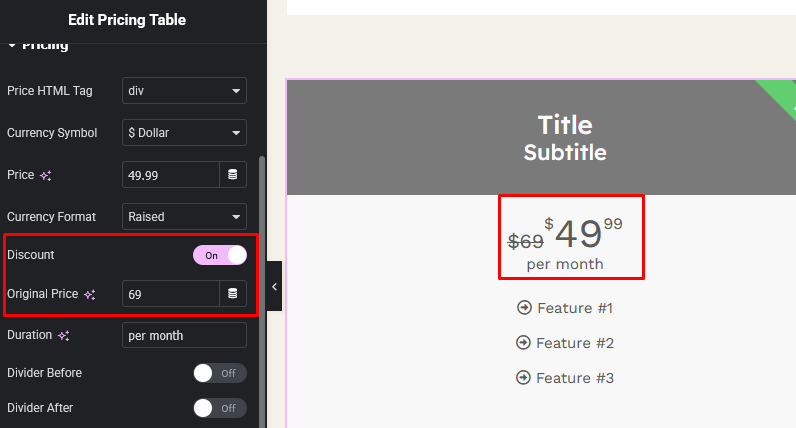Click the arrow icon beside Feature #3
The image size is (796, 428).
[x=523, y=378]
